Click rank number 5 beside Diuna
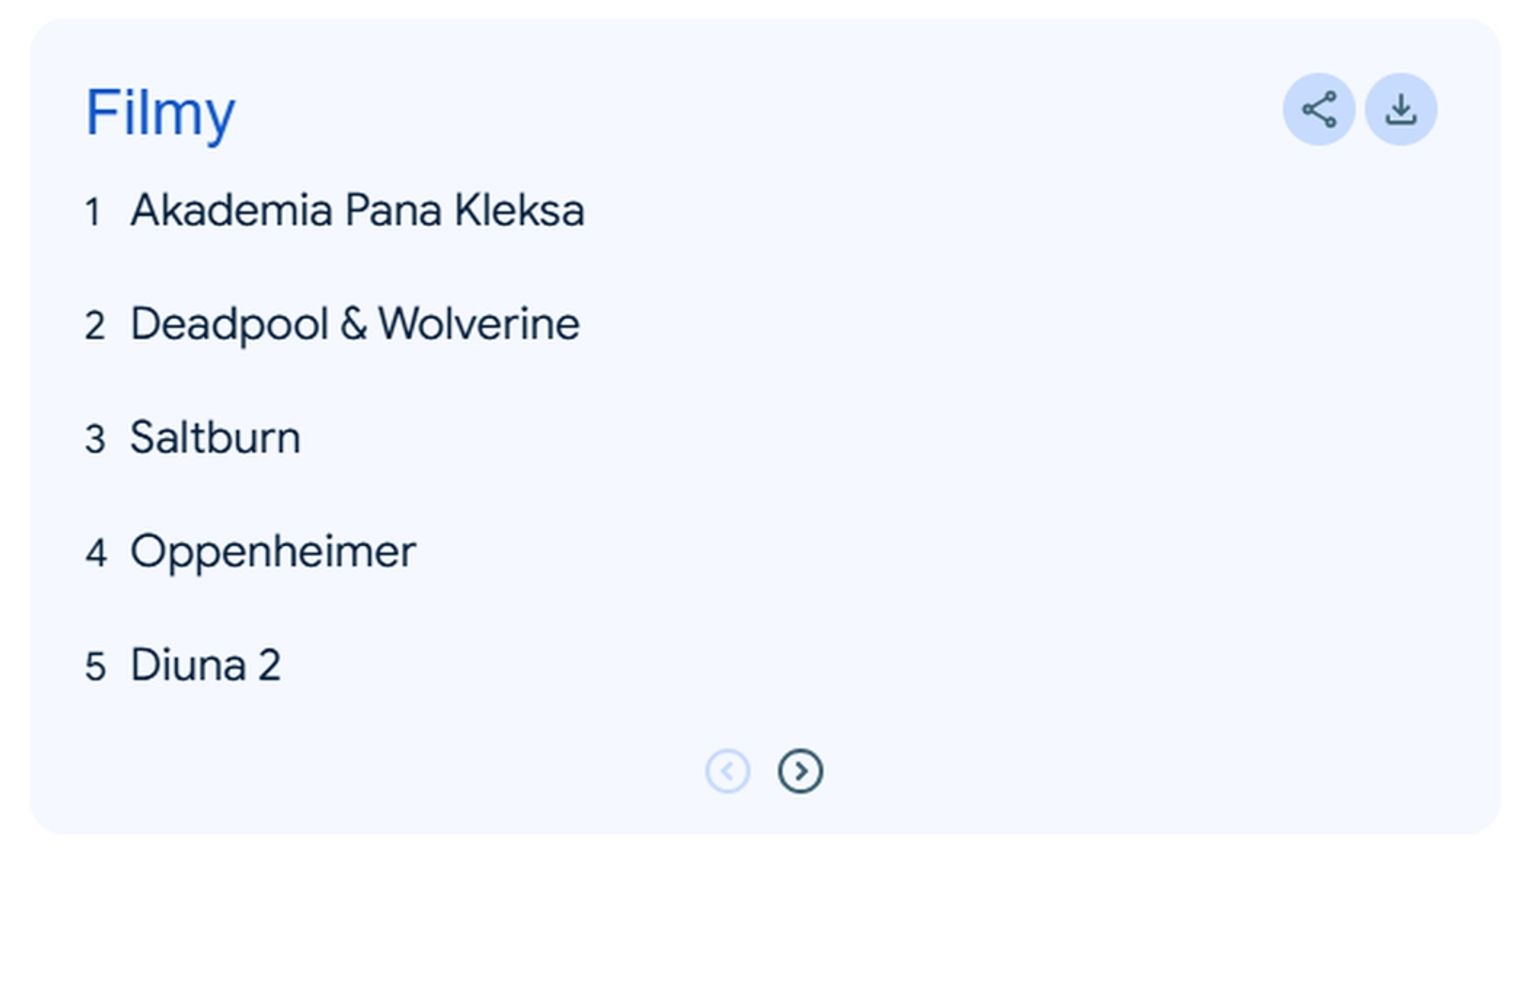 tap(95, 667)
